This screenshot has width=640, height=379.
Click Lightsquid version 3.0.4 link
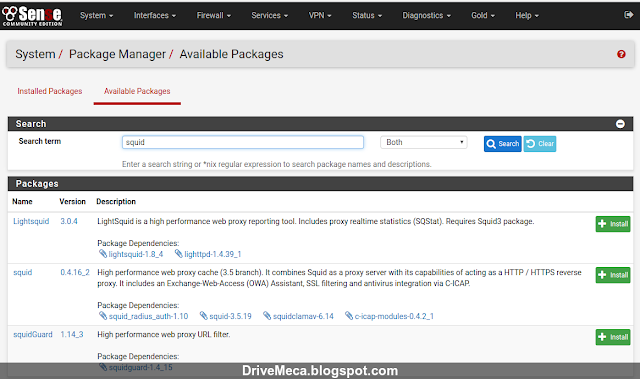(69, 221)
